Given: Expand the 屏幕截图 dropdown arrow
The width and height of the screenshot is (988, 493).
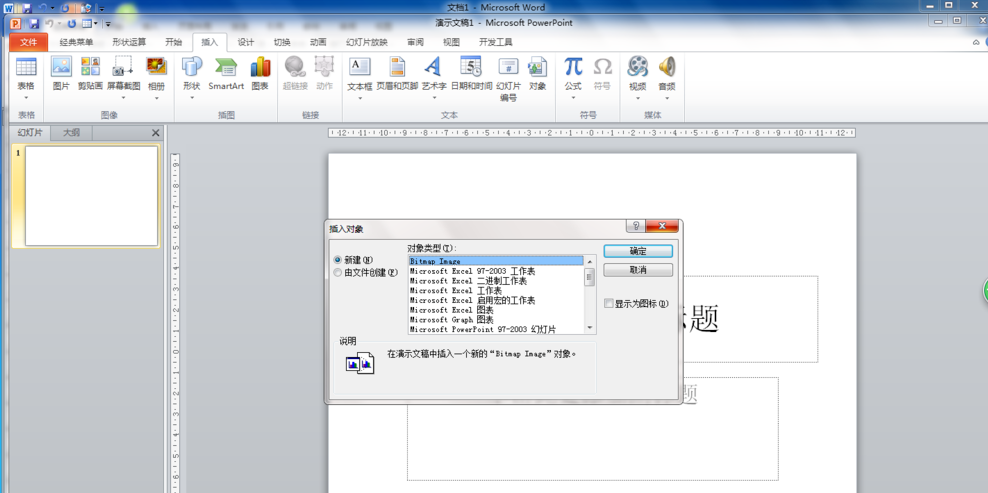Looking at the screenshot, I should click(x=123, y=98).
